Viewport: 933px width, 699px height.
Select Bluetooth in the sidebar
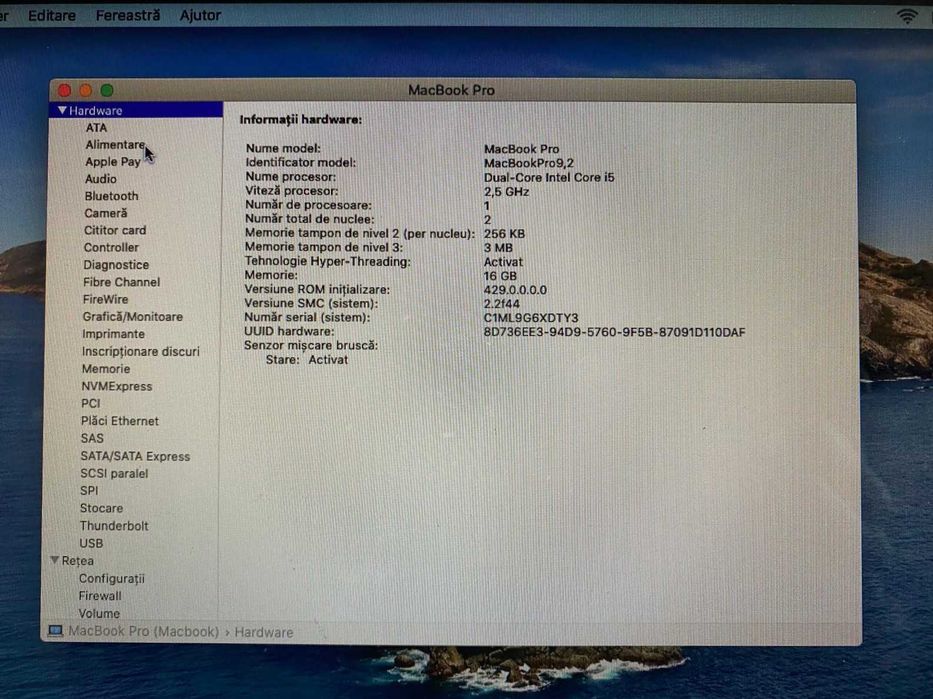[x=111, y=196]
